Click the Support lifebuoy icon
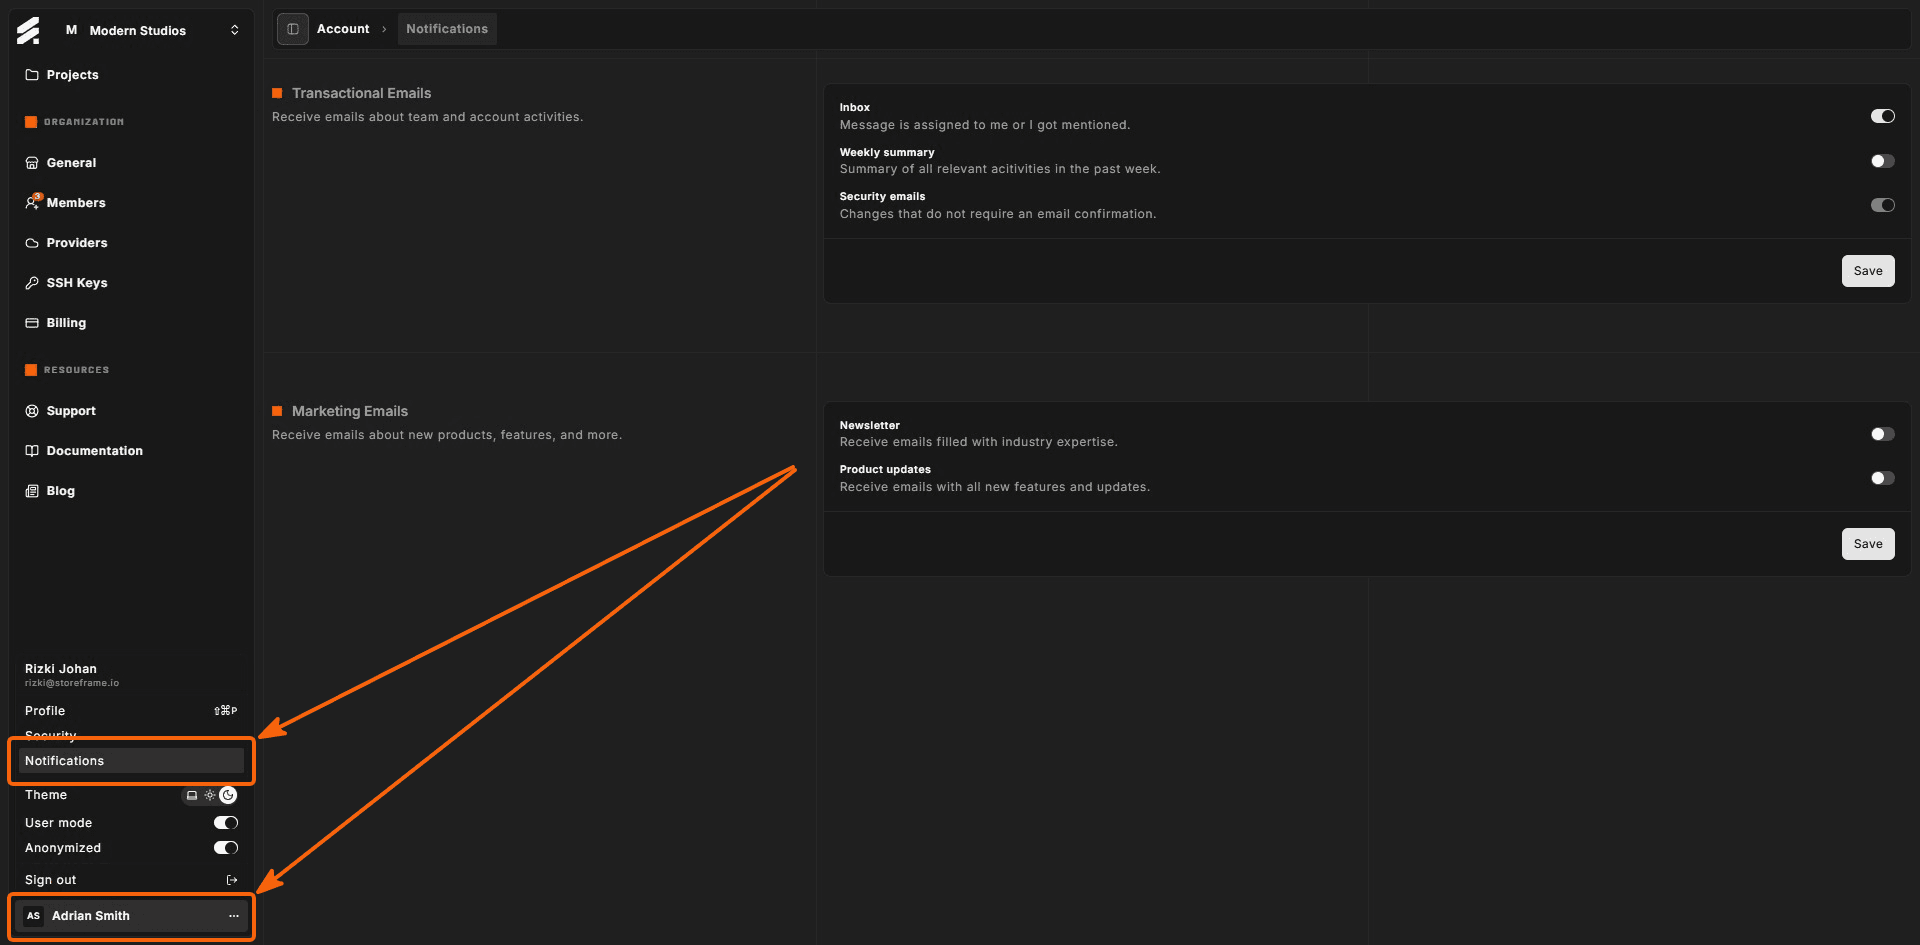 click(32, 411)
